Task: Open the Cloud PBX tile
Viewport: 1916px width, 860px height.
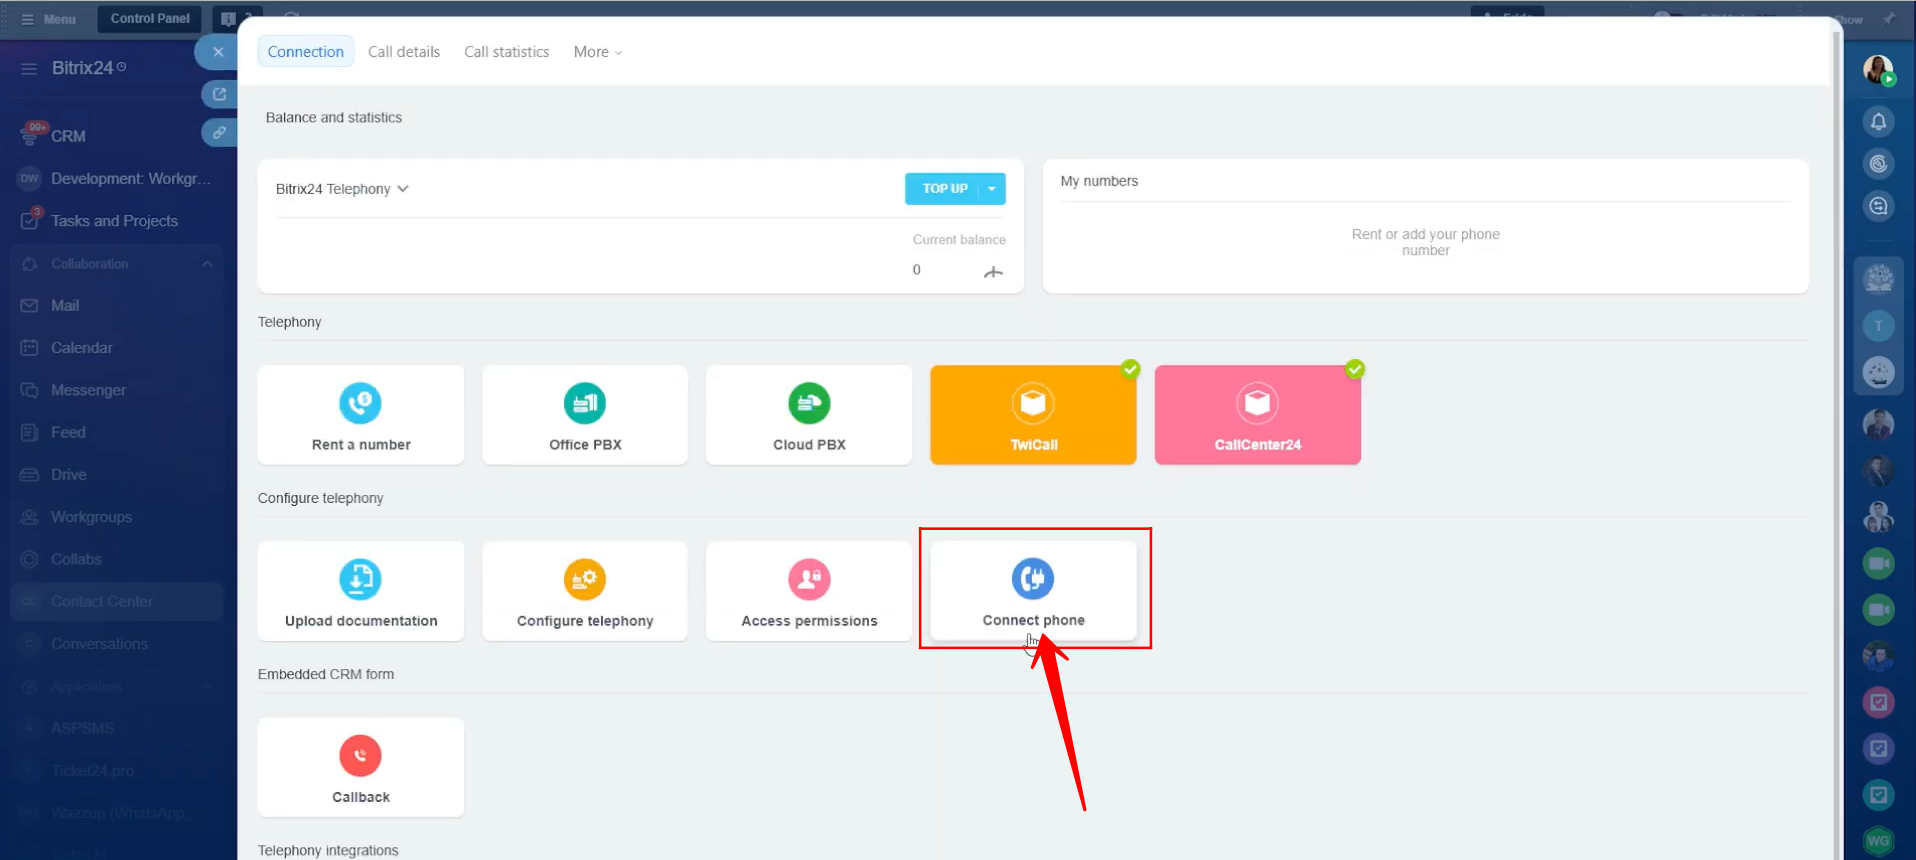Action: (x=809, y=415)
